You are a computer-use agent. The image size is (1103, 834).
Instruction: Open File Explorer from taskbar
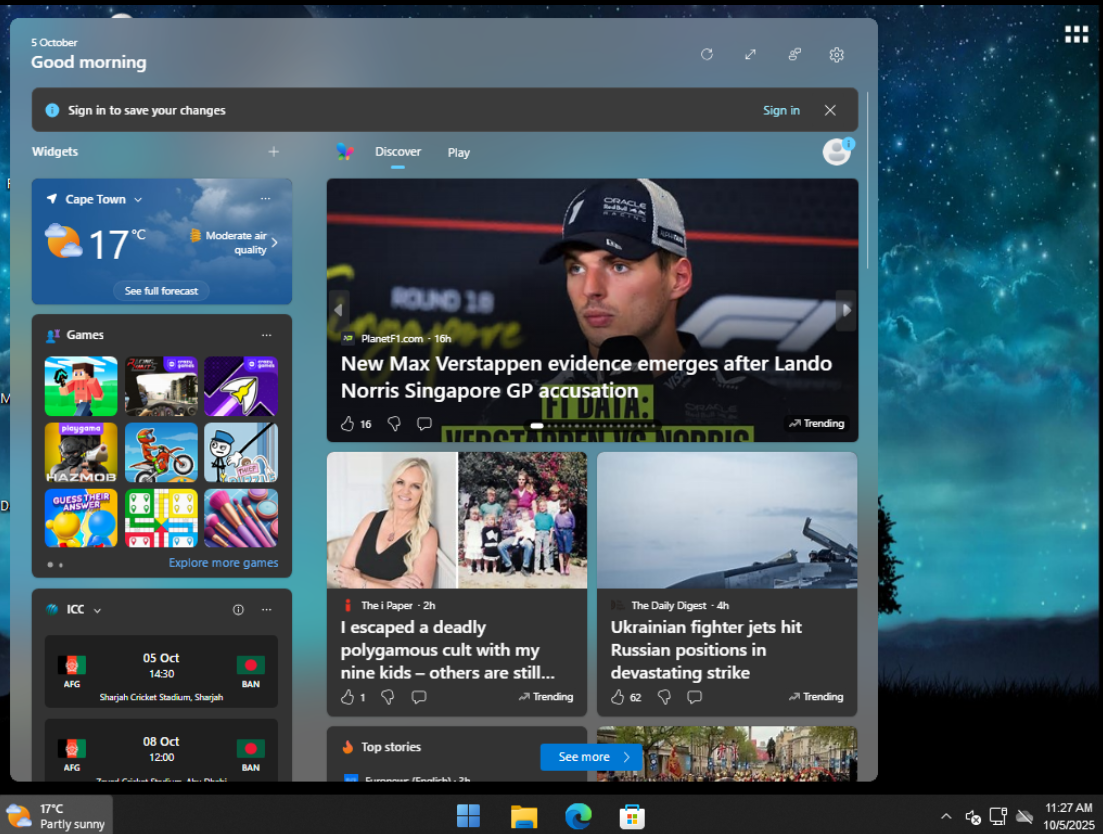pyautogui.click(x=524, y=816)
